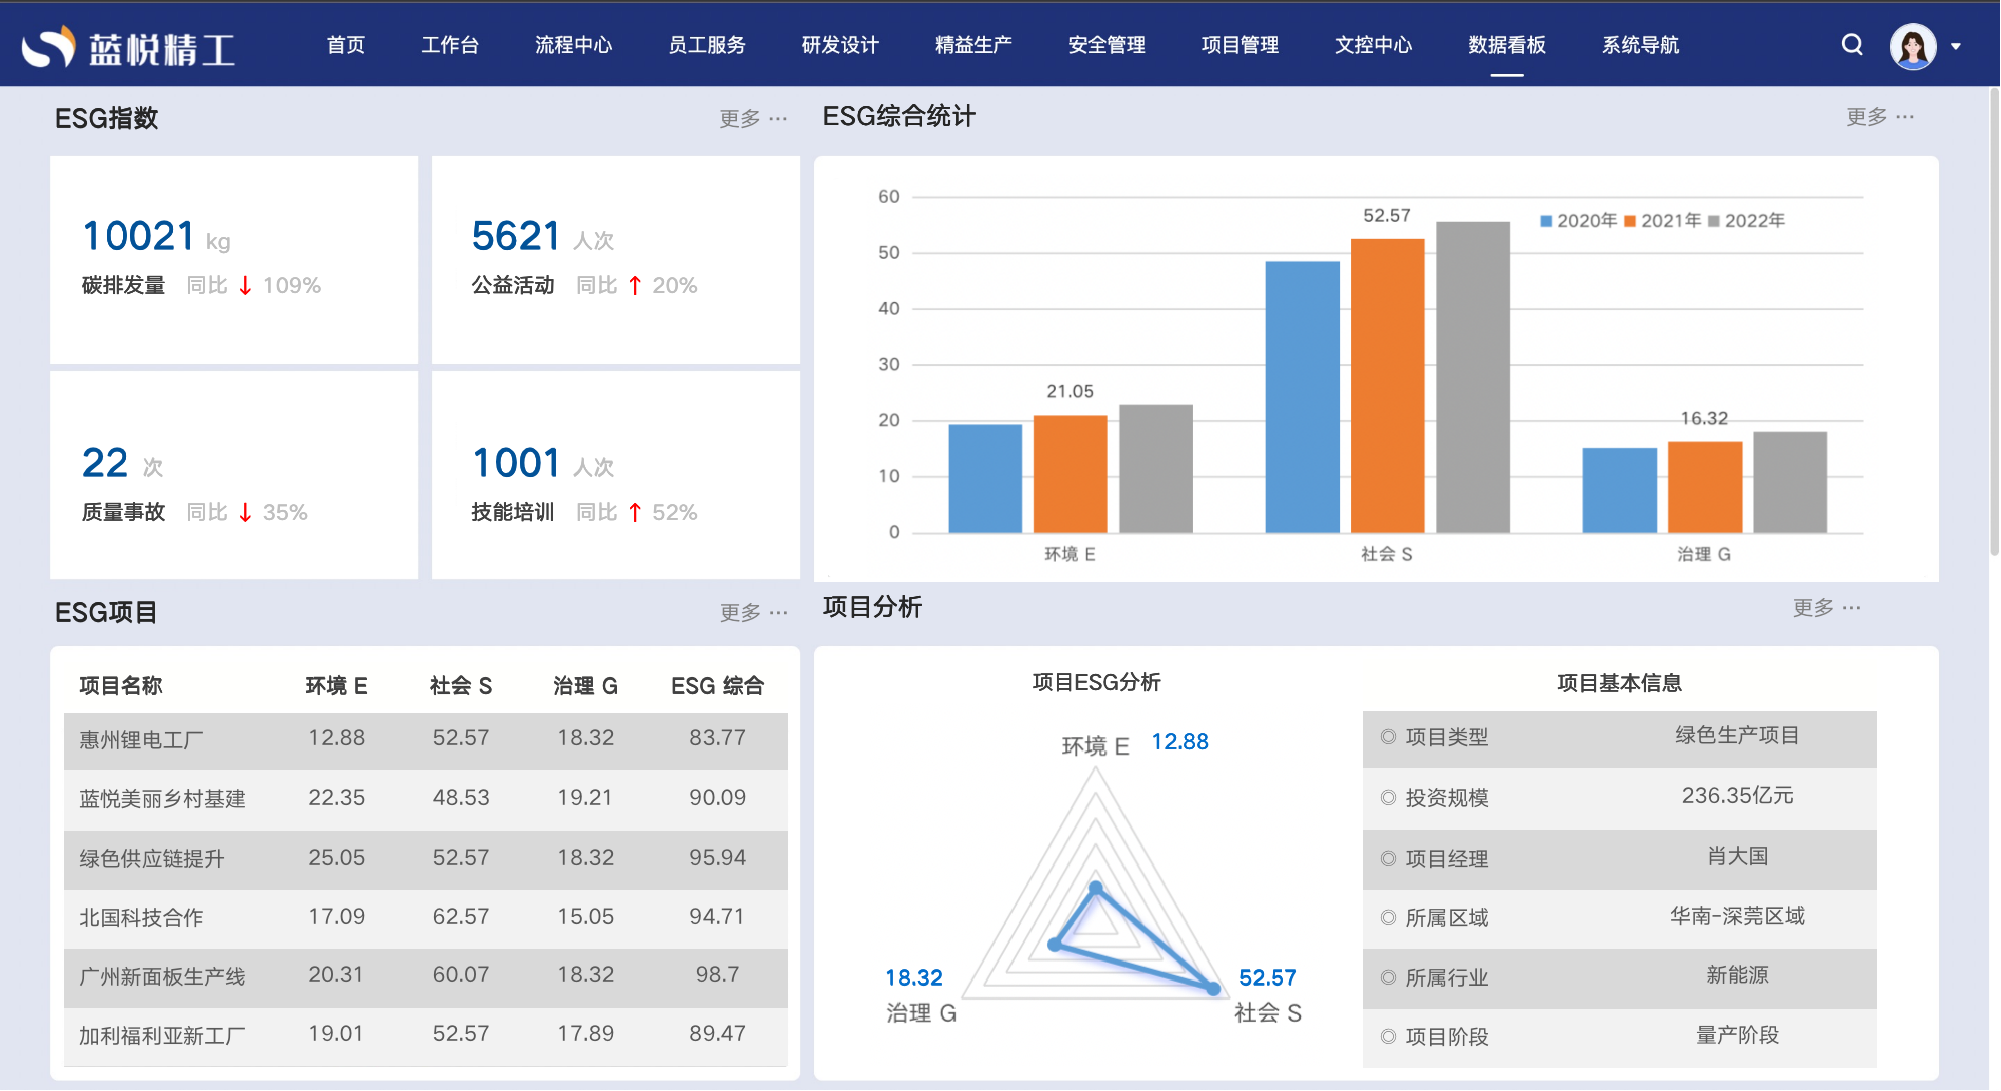This screenshot has width=2001, height=1091.
Task: Click the 236.35亿元 investment value
Action: coord(1737,796)
